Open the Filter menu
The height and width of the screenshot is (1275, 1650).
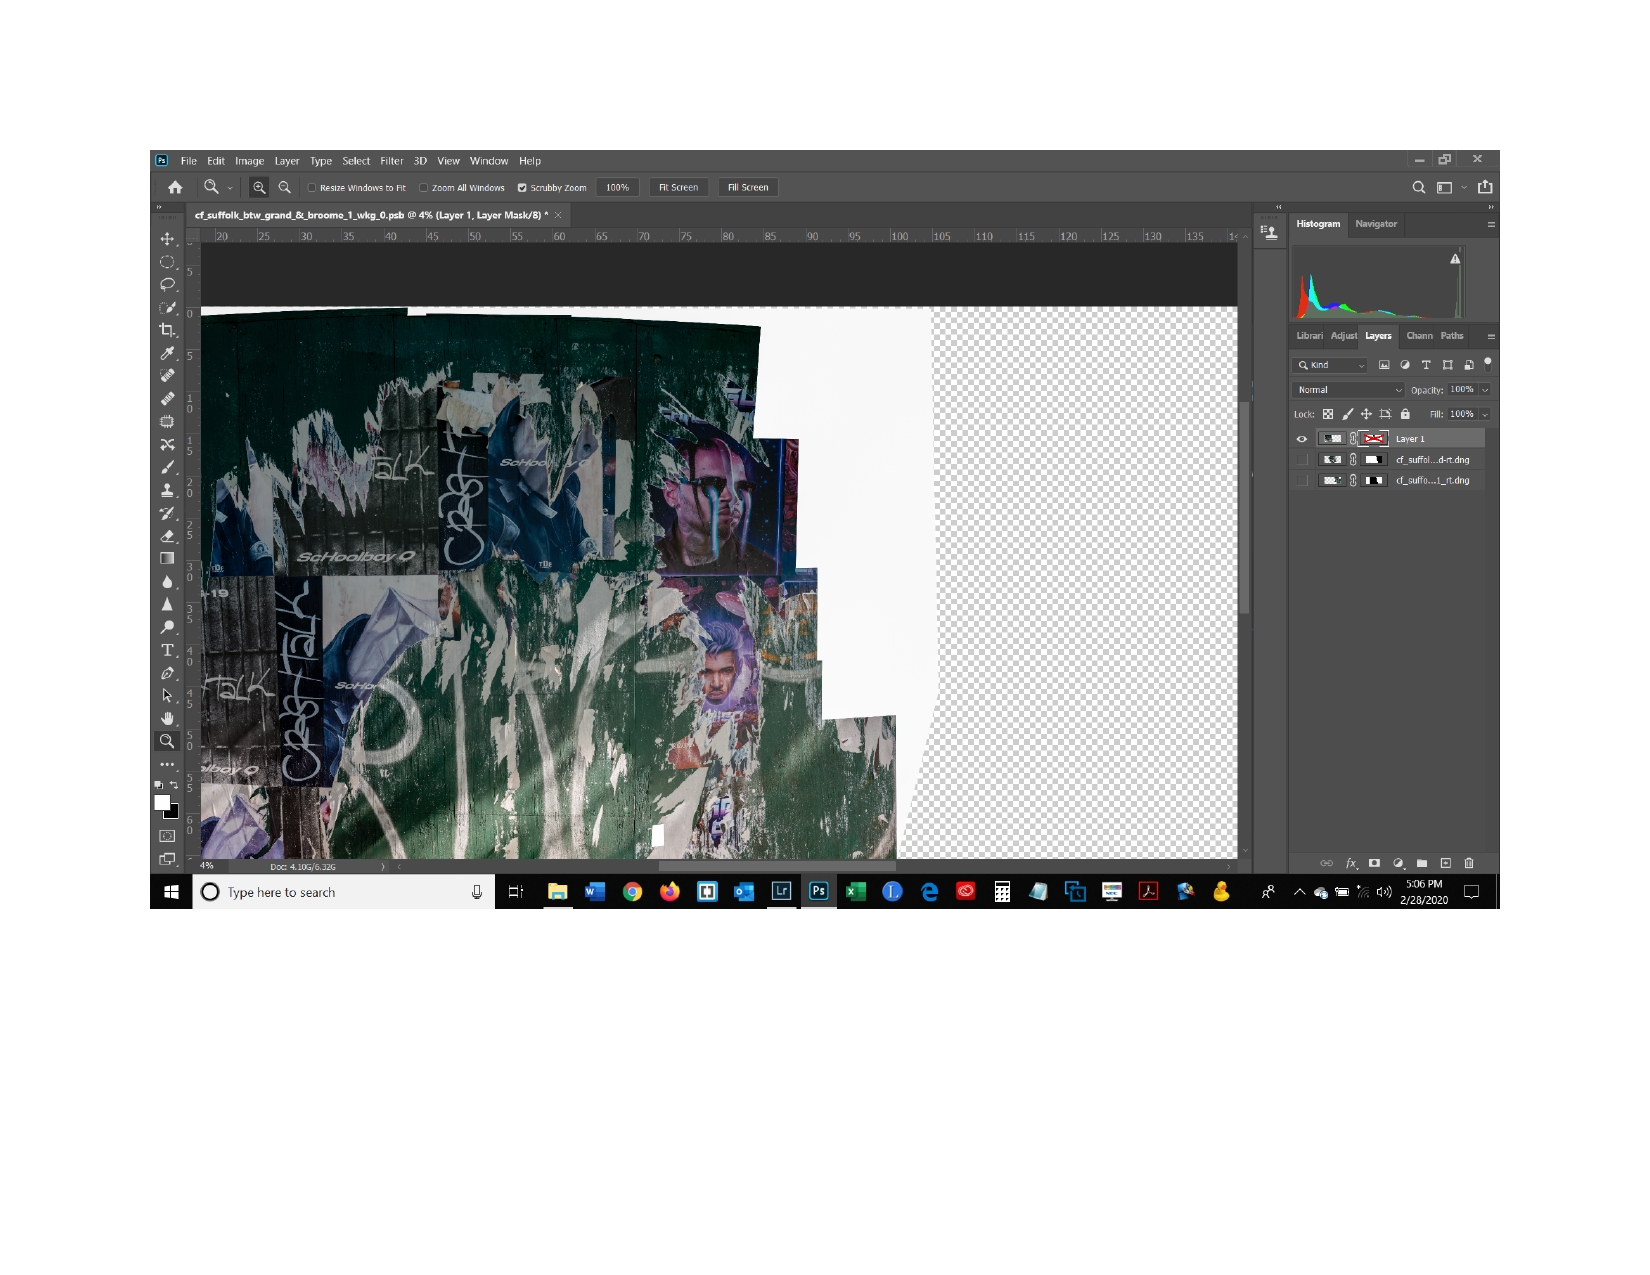point(391,161)
